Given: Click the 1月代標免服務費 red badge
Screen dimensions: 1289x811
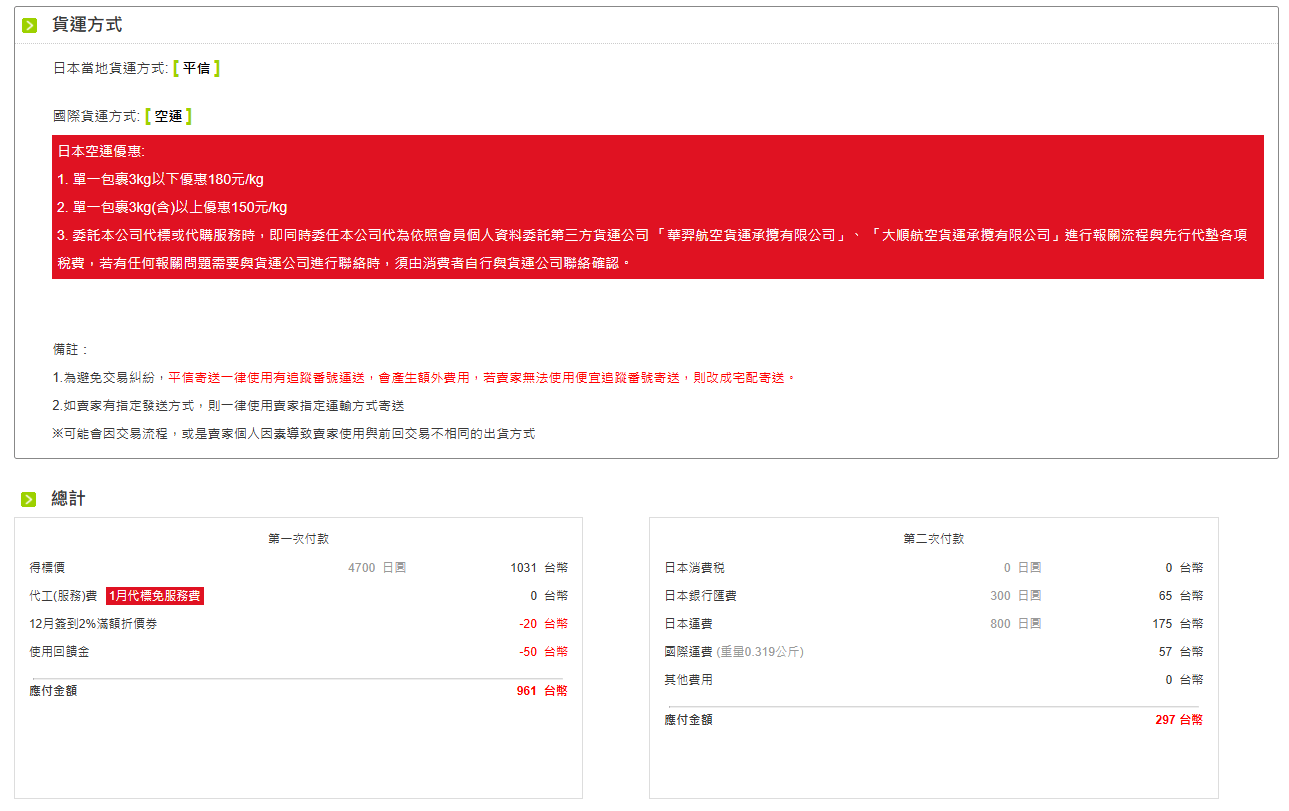Looking at the screenshot, I should pos(155,596).
